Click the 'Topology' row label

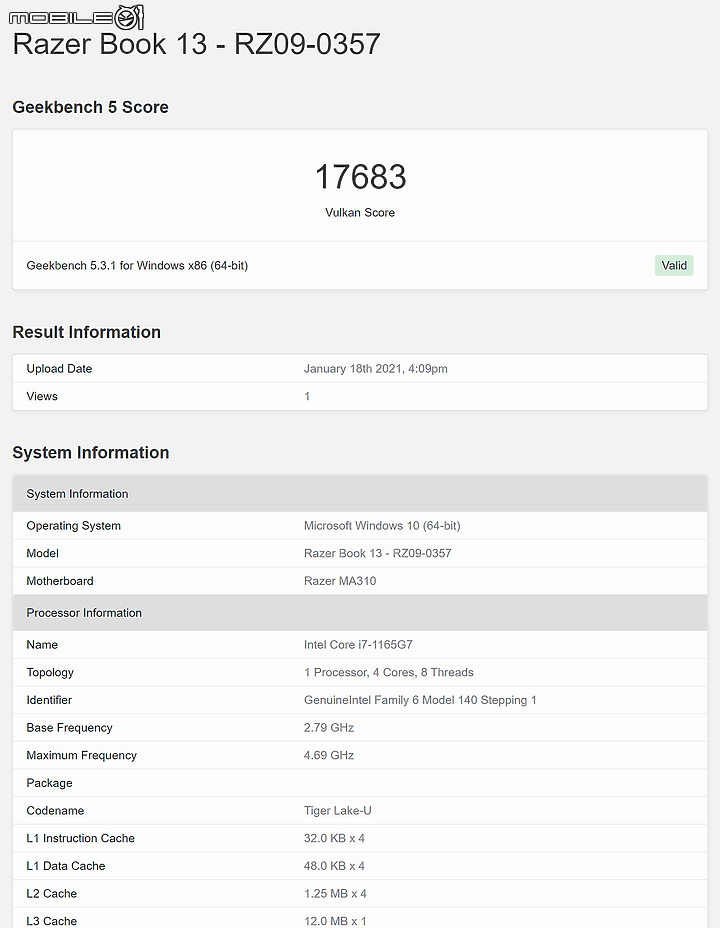coord(50,672)
